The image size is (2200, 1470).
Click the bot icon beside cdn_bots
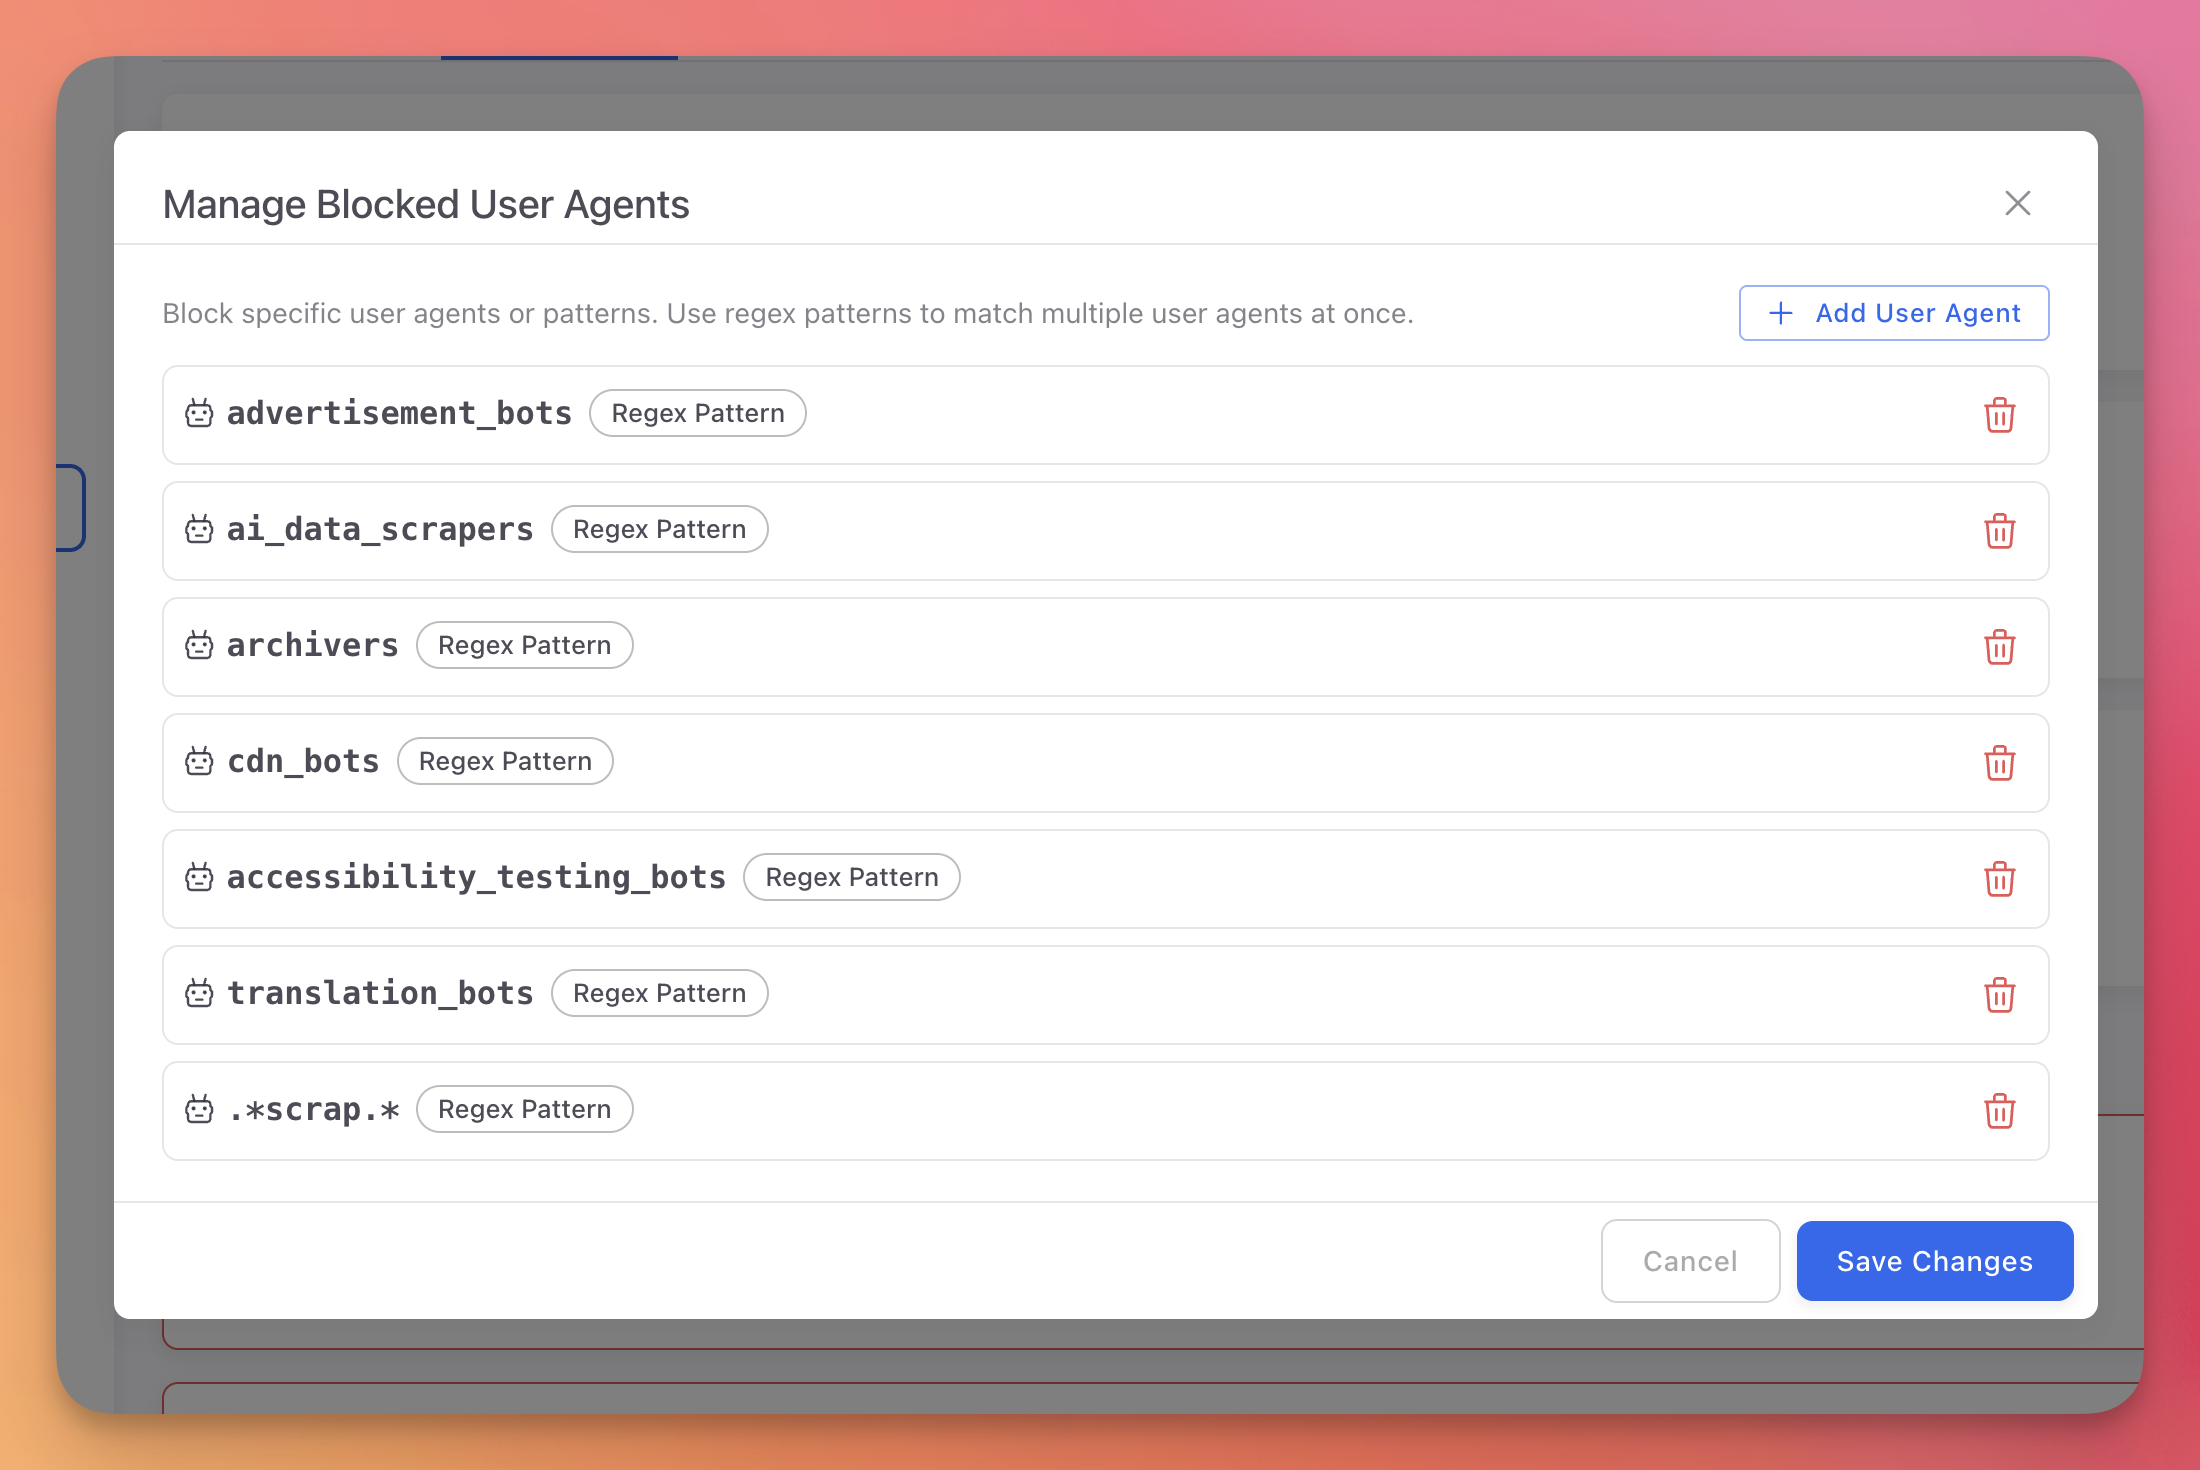(199, 761)
